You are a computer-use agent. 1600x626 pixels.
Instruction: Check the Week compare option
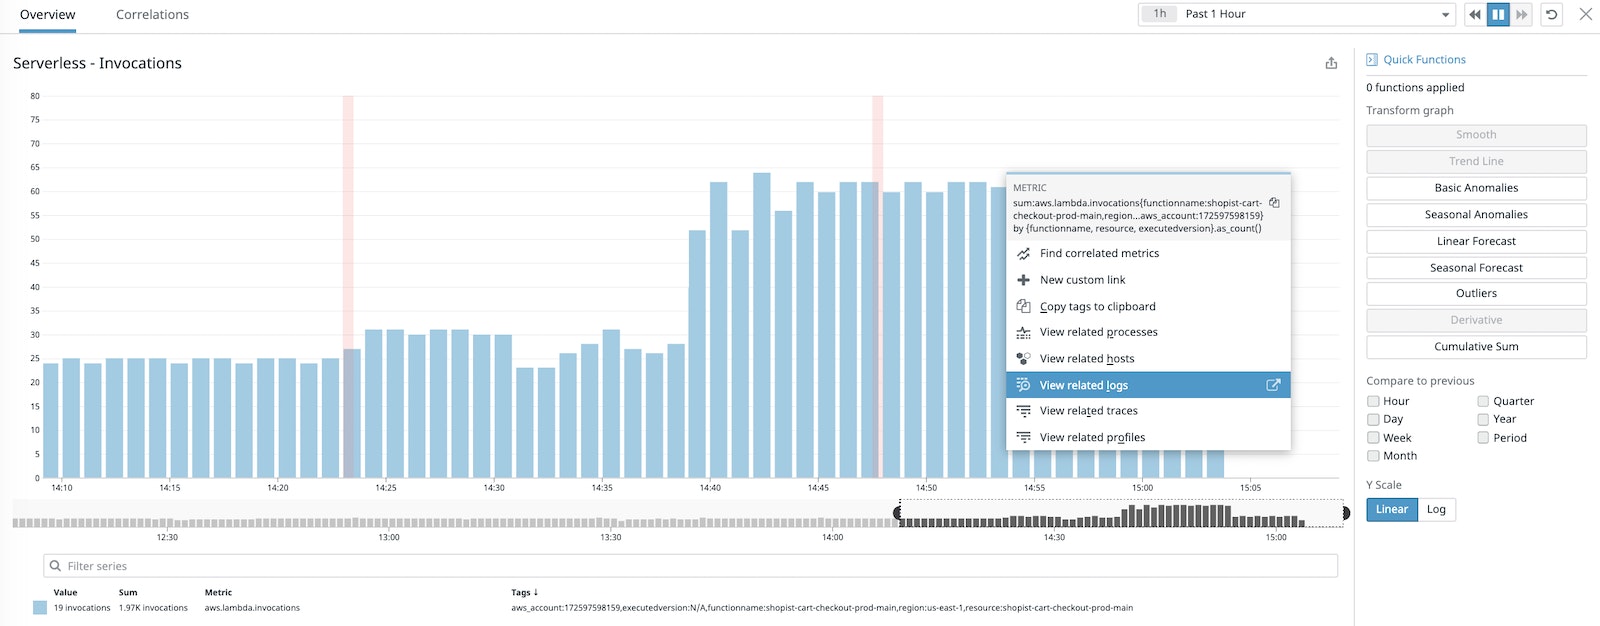coord(1373,438)
